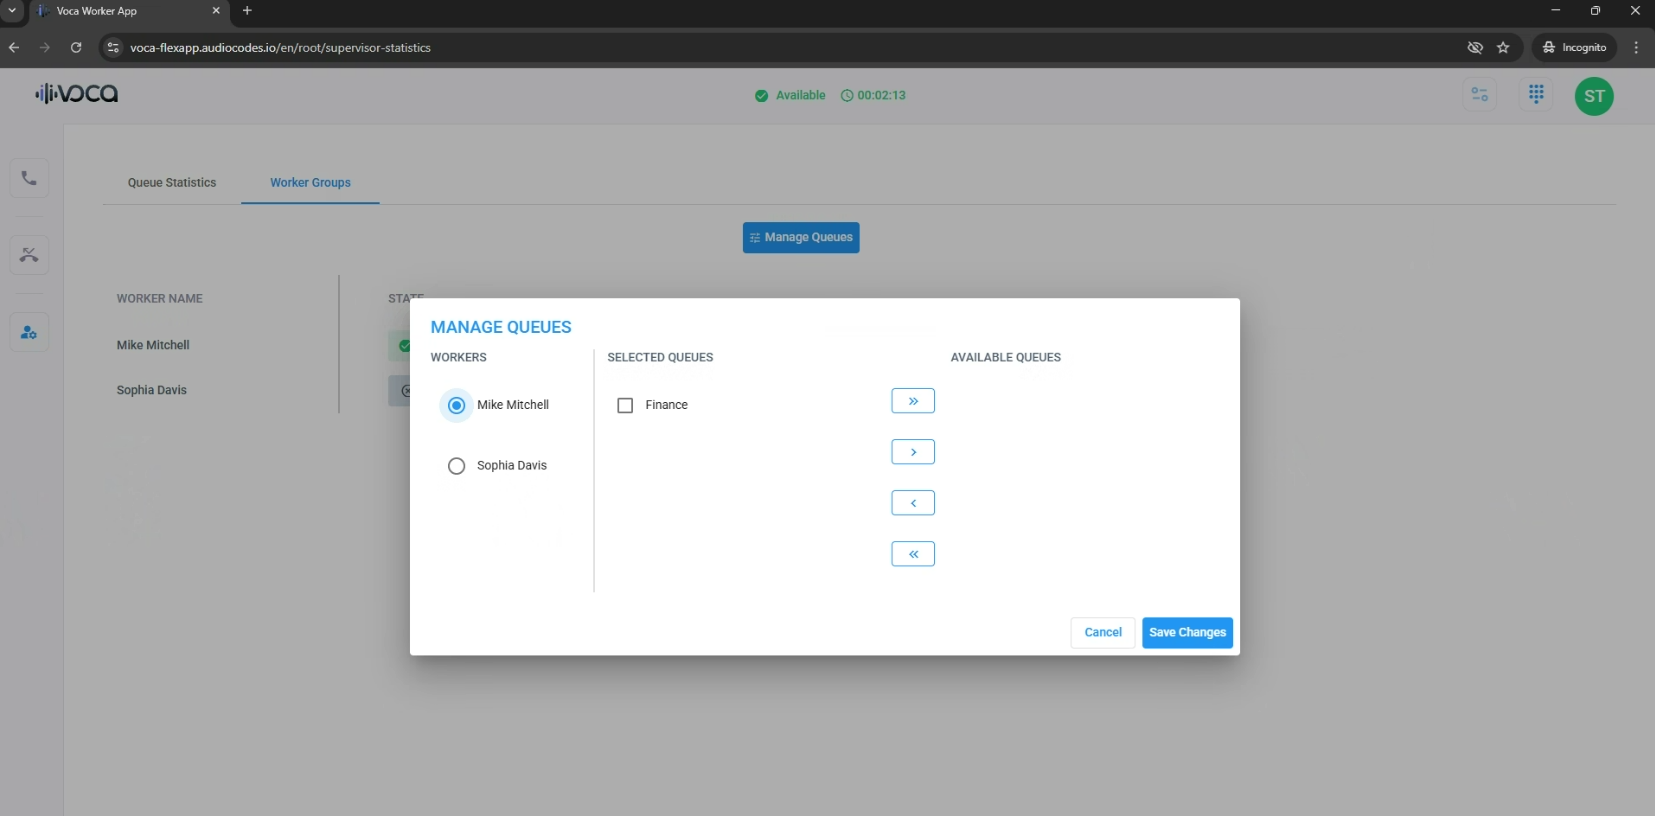The width and height of the screenshot is (1655, 816).
Task: Click the phone icon in left sidebar
Action: (x=29, y=178)
